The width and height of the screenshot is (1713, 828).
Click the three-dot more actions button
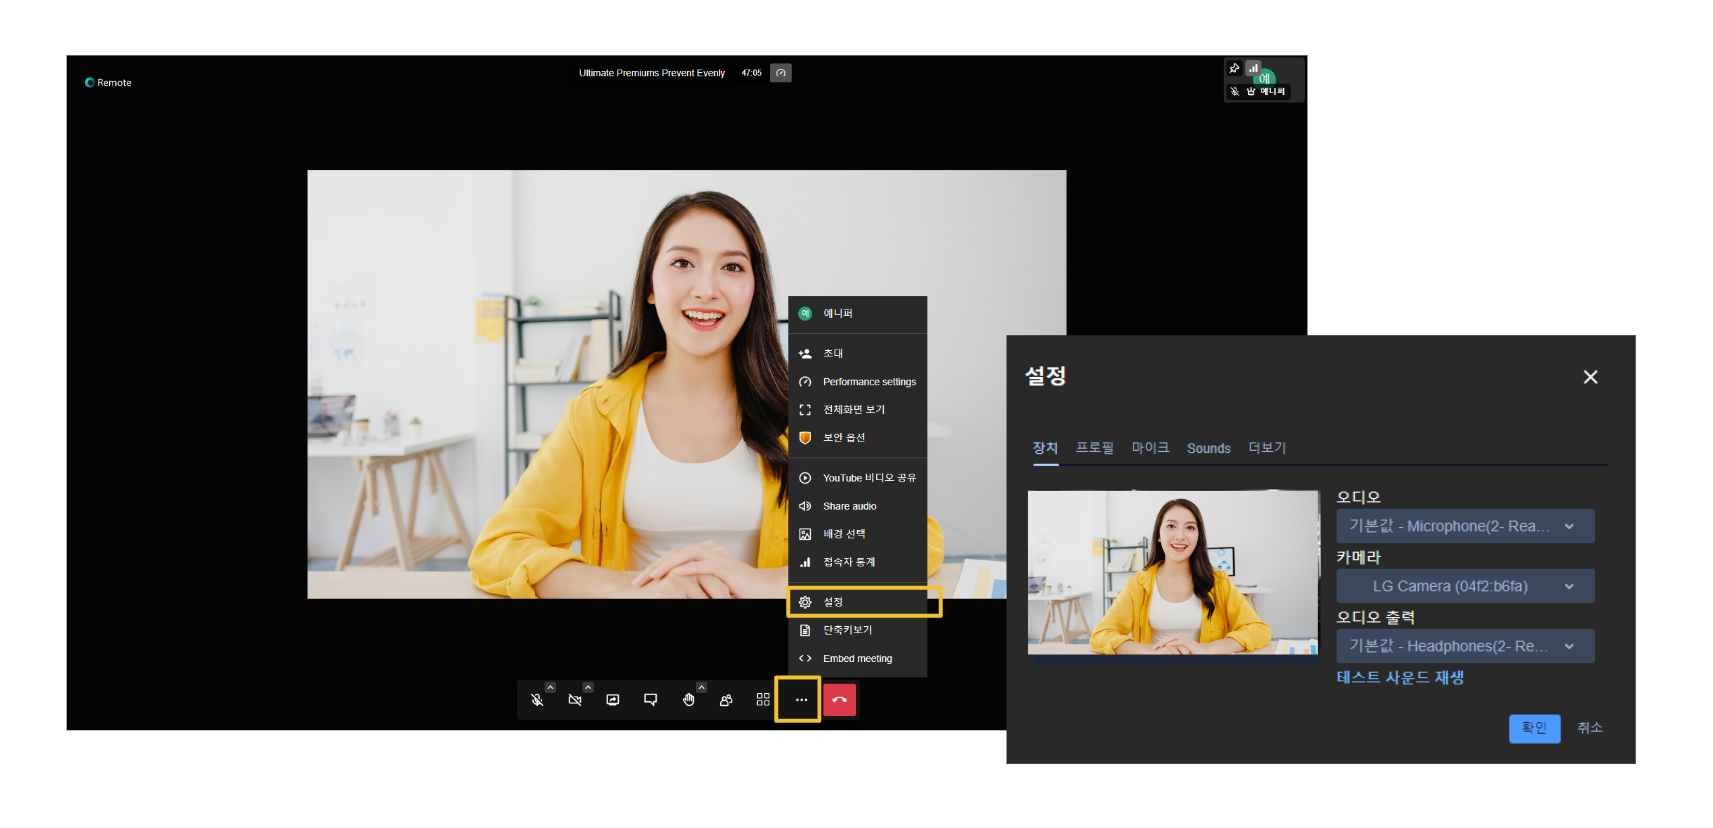pyautogui.click(x=801, y=700)
